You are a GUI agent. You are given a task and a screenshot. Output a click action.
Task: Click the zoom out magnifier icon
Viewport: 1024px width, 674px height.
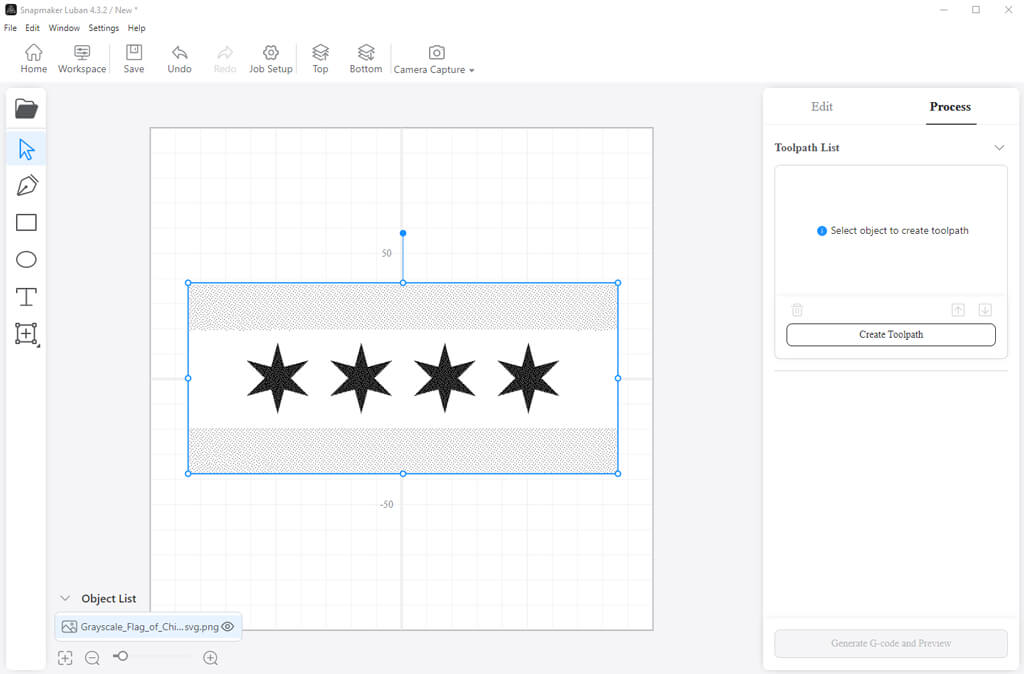[x=92, y=658]
